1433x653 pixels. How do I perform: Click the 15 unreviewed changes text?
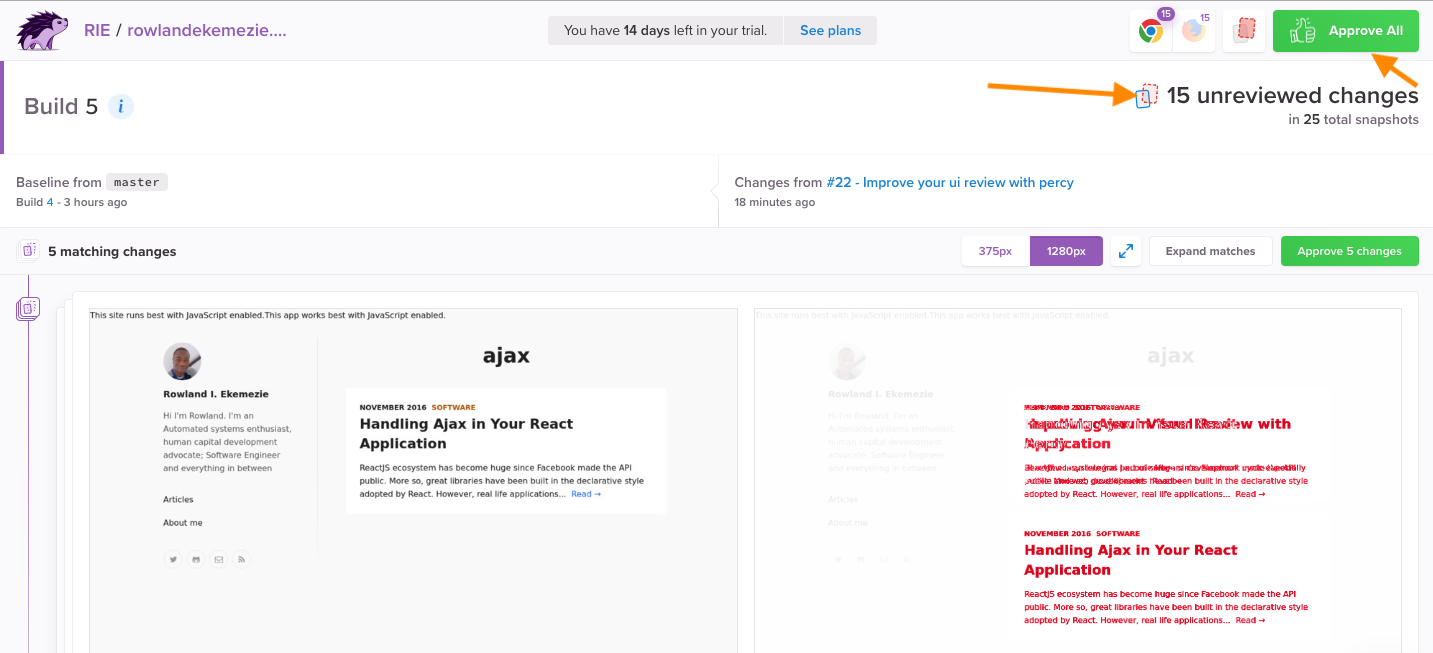[1292, 96]
